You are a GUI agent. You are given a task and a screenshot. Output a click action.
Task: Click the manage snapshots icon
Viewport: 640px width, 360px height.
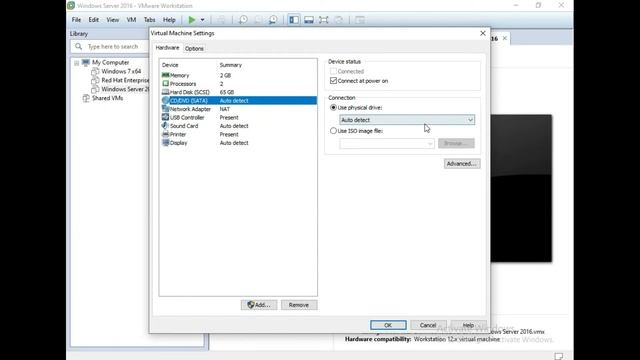coord(273,20)
